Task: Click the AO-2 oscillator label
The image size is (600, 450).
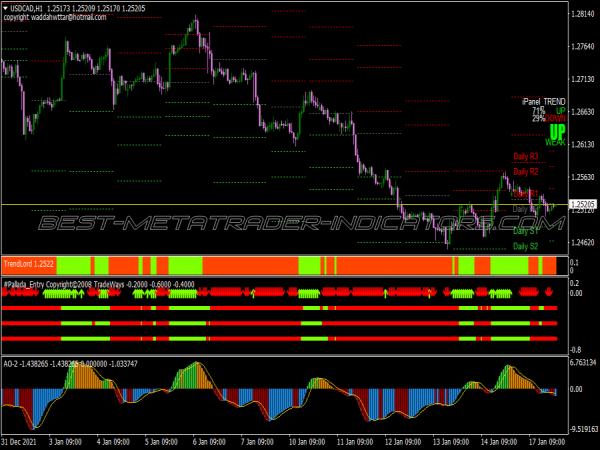Action: 70,364
